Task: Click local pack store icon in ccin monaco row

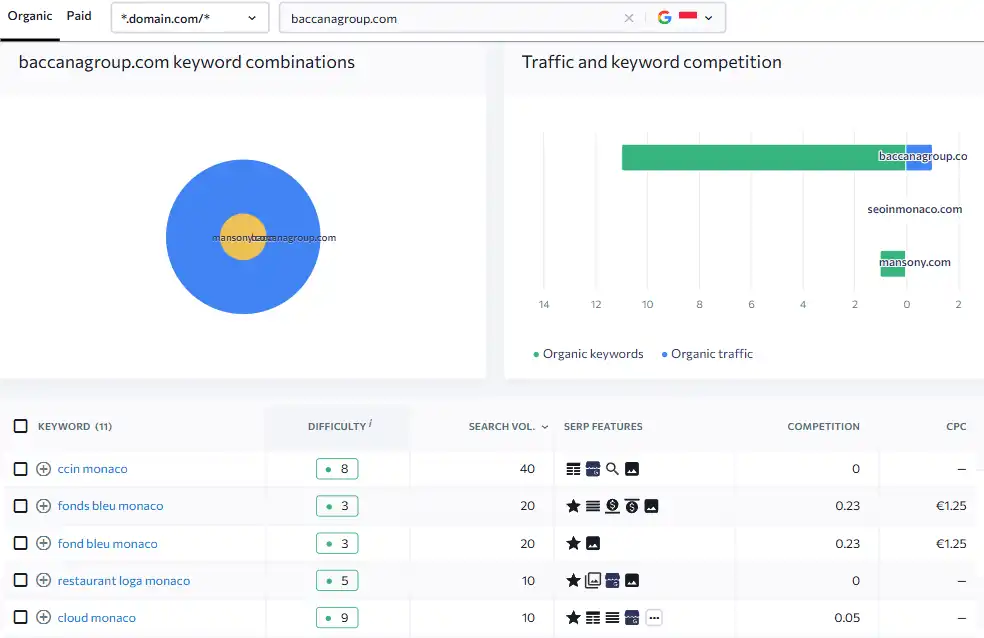Action: click(593, 469)
